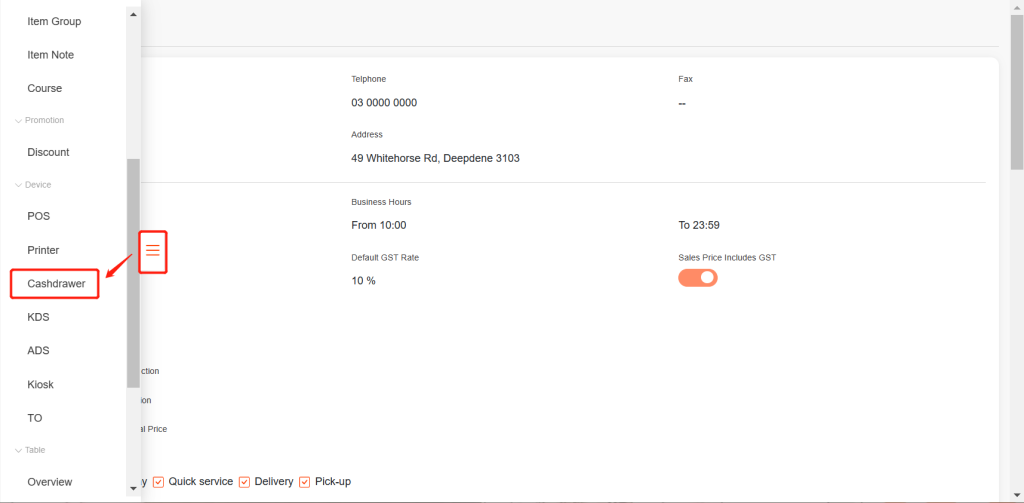The image size is (1024, 503).
Task: Select Item Group in the sidebar
Action: 54,21
